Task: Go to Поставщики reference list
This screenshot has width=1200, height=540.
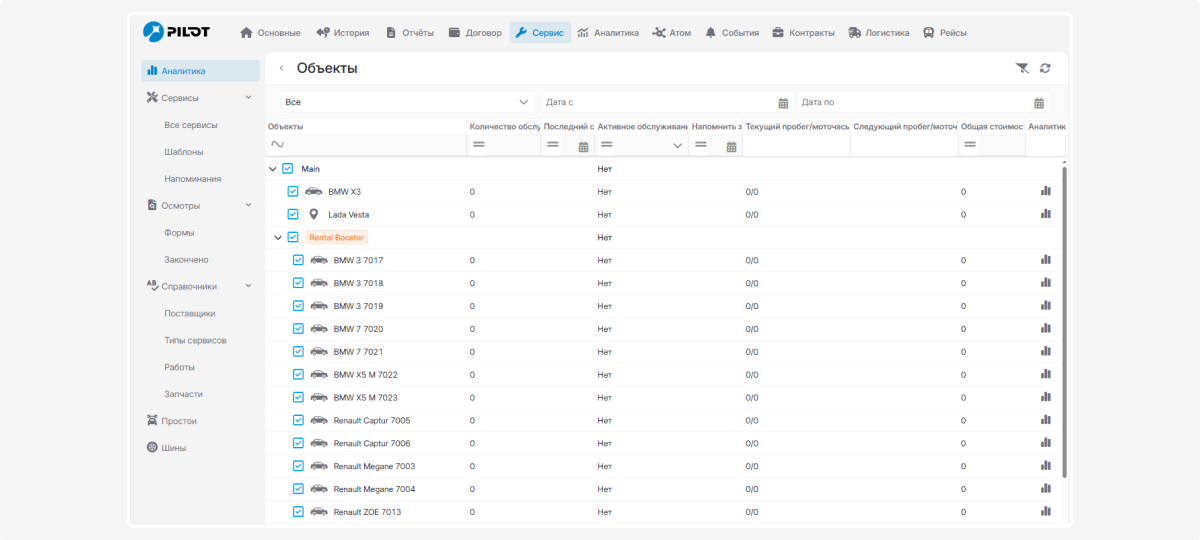Action: coord(190,313)
